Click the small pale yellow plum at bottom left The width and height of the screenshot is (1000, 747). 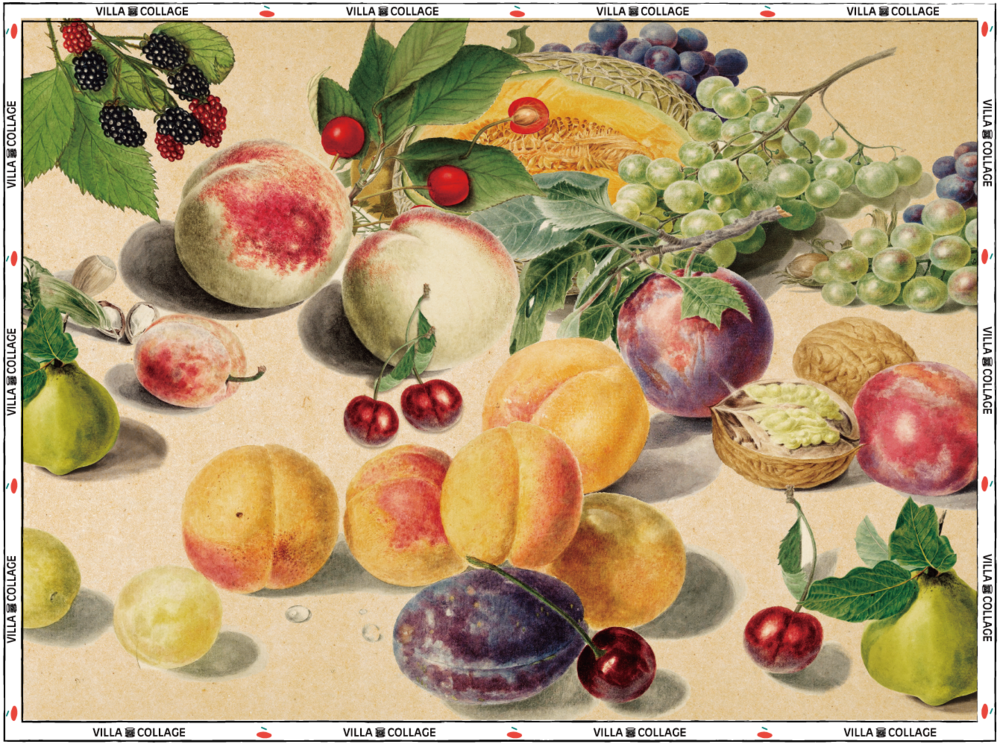click(x=167, y=615)
